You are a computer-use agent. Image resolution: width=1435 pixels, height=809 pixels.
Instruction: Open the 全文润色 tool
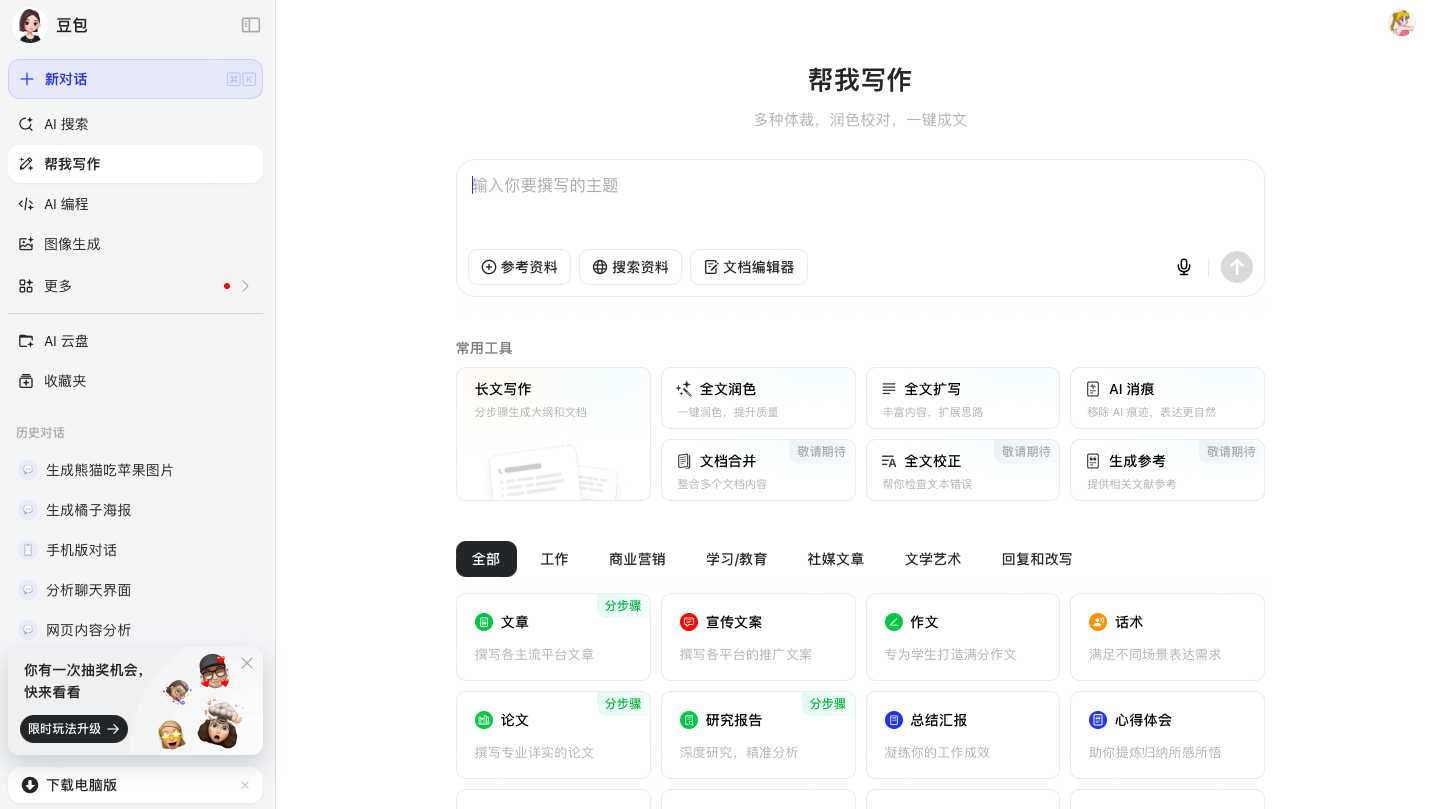coord(758,398)
